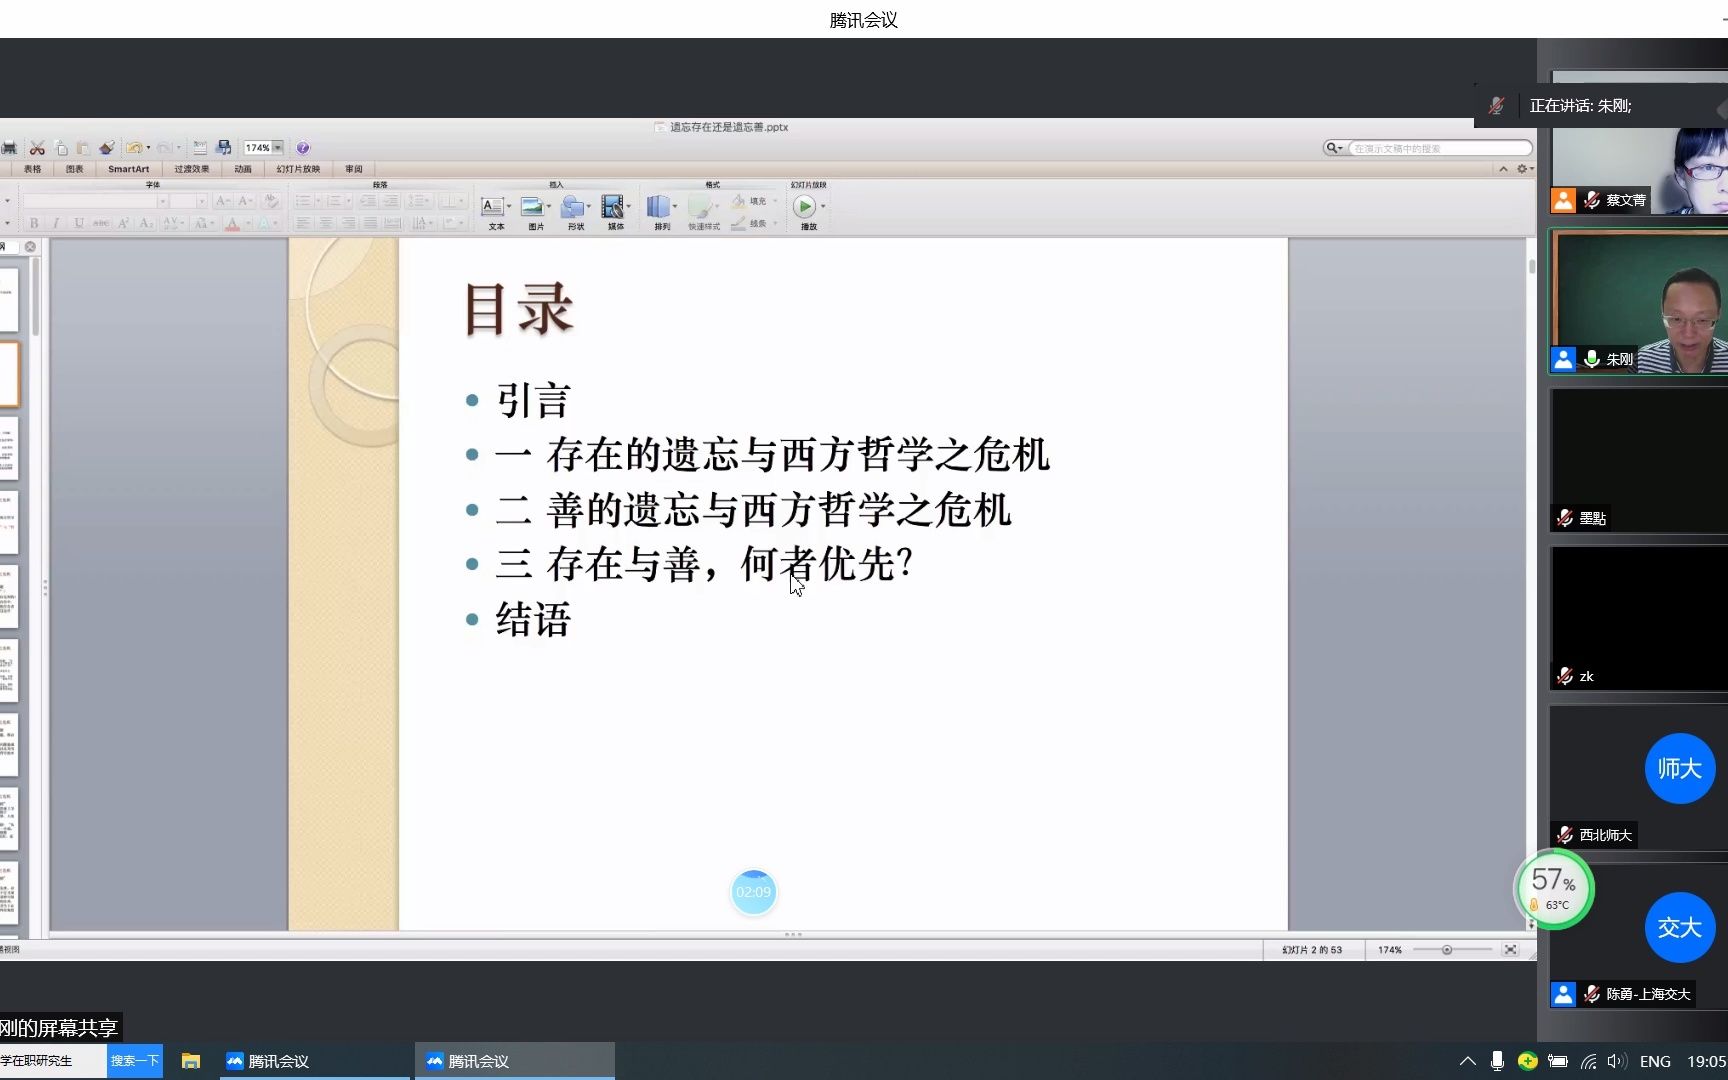Image resolution: width=1728 pixels, height=1080 pixels.
Task: Open the font size dropdown
Action: (201, 201)
